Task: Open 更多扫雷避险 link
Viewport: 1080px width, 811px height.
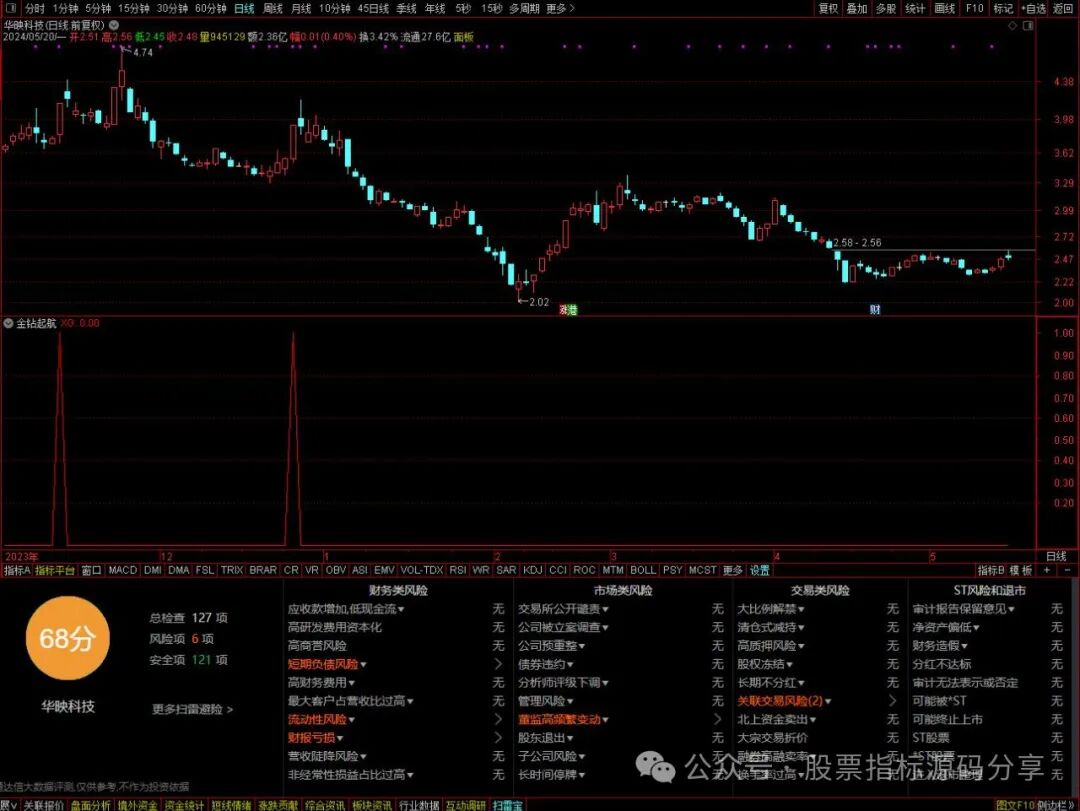Action: tap(192, 709)
